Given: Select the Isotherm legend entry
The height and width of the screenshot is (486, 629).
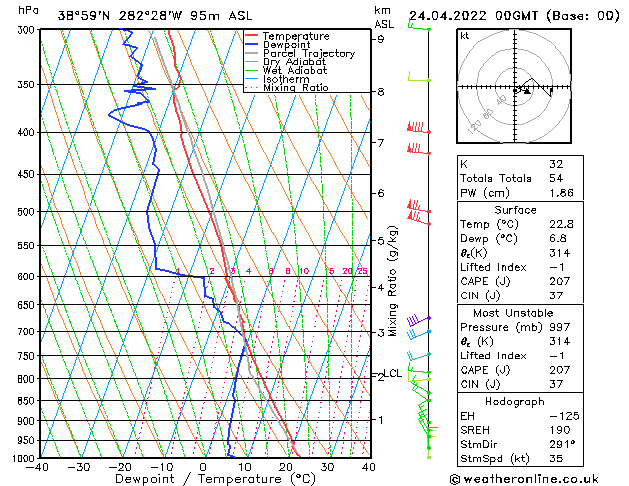Looking at the screenshot, I should click(277, 79).
